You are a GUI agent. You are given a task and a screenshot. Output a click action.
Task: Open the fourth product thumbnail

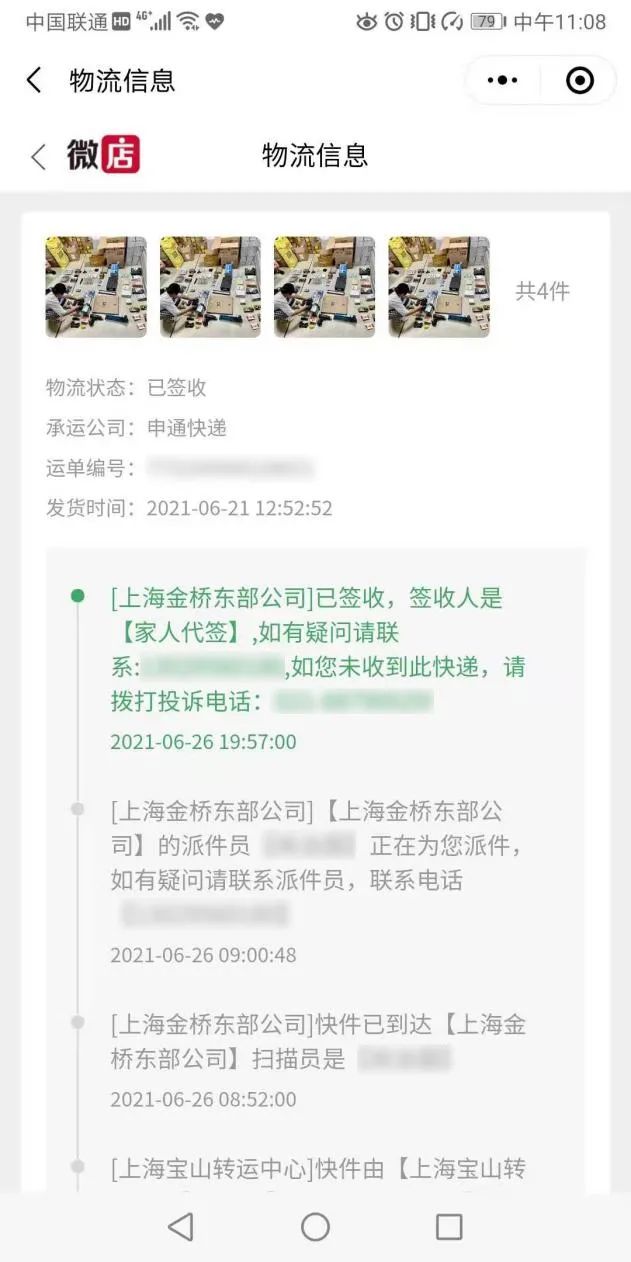pos(439,287)
